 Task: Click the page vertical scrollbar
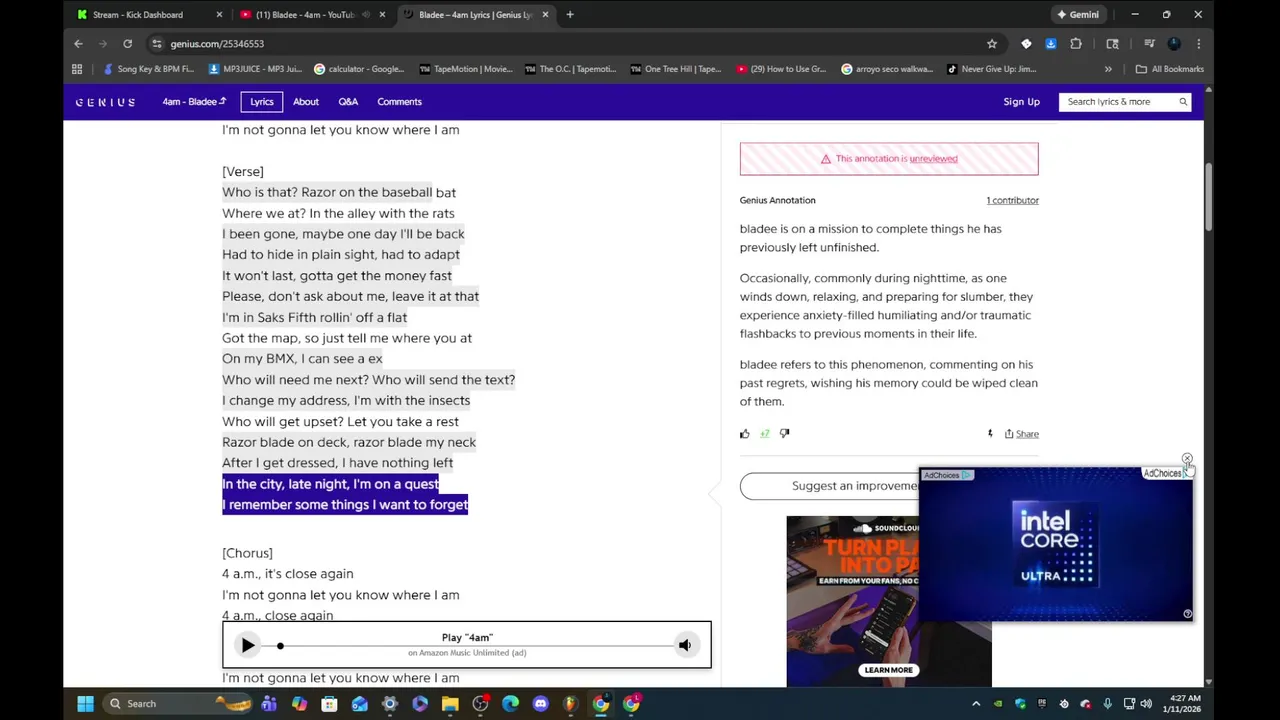1208,195
